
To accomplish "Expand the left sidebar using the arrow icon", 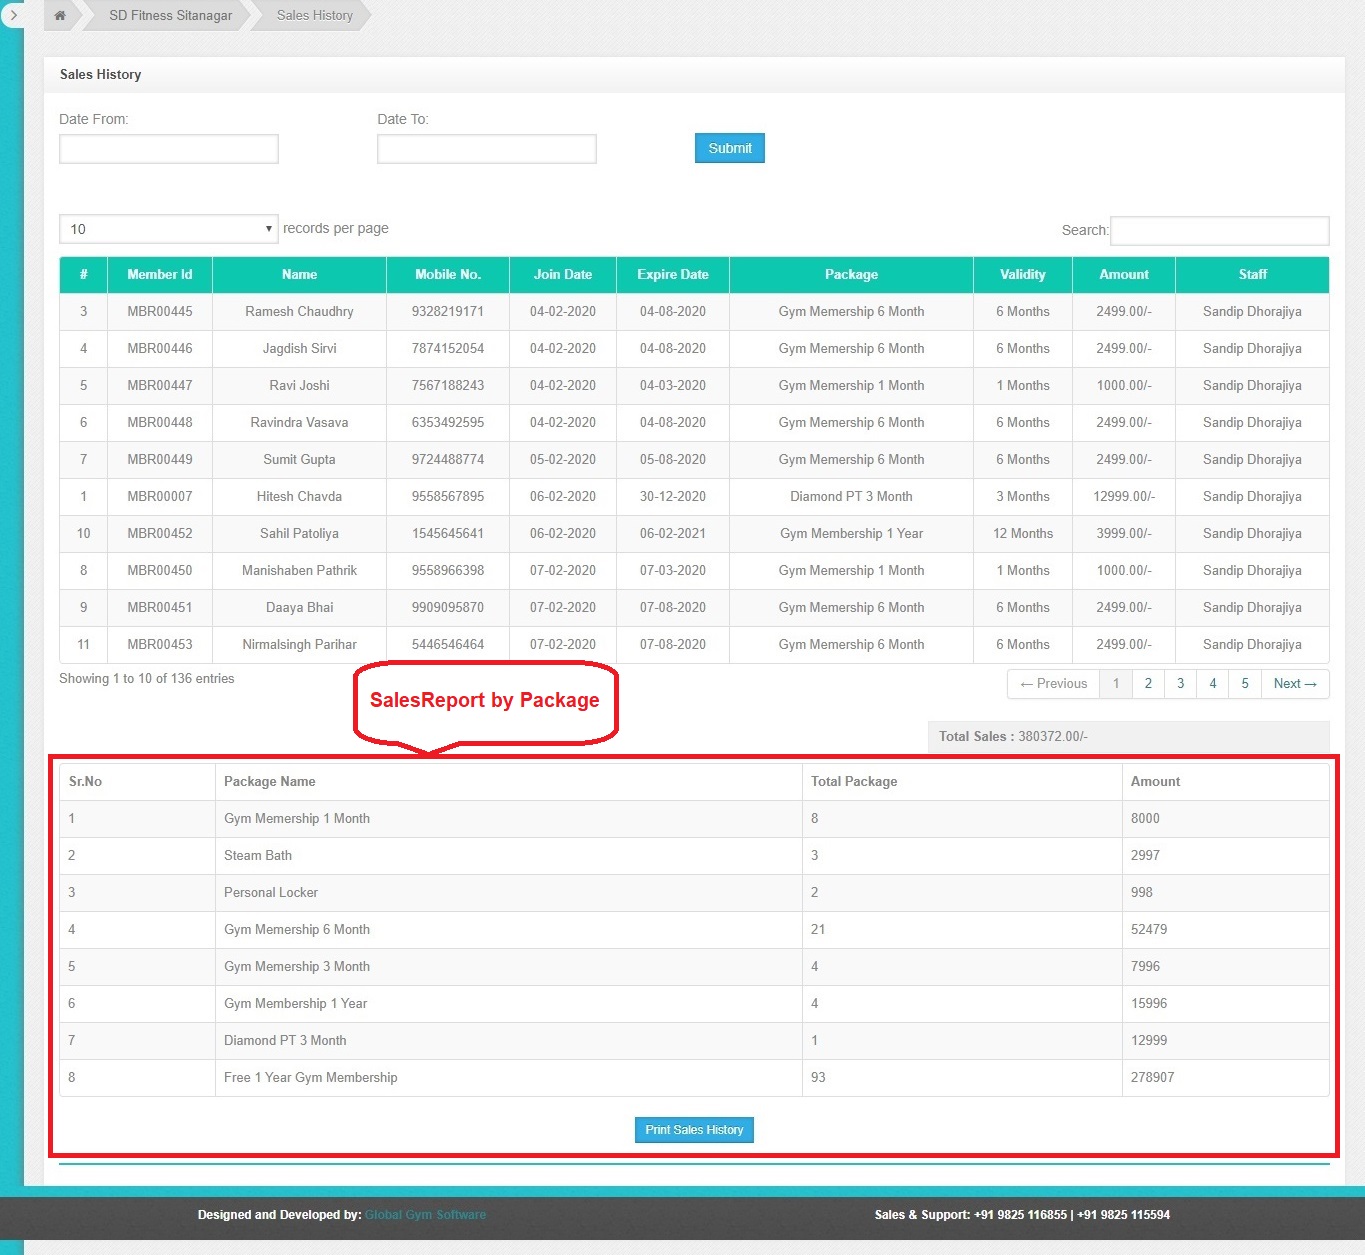I will [x=13, y=16].
